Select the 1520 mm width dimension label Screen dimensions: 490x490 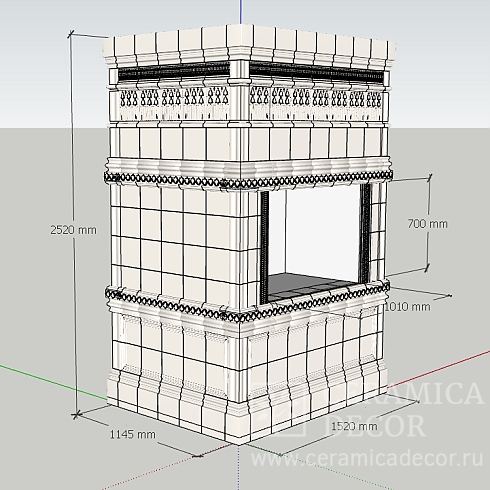(x=354, y=426)
